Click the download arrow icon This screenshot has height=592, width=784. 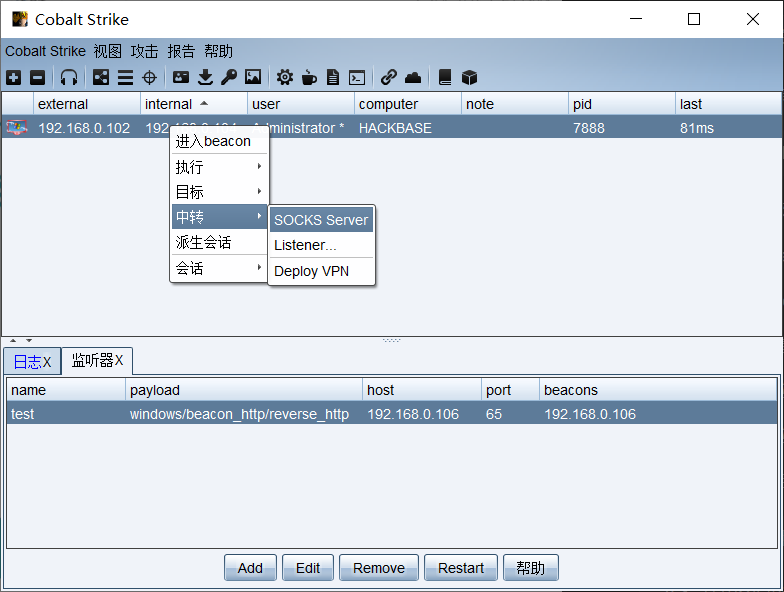(205, 77)
